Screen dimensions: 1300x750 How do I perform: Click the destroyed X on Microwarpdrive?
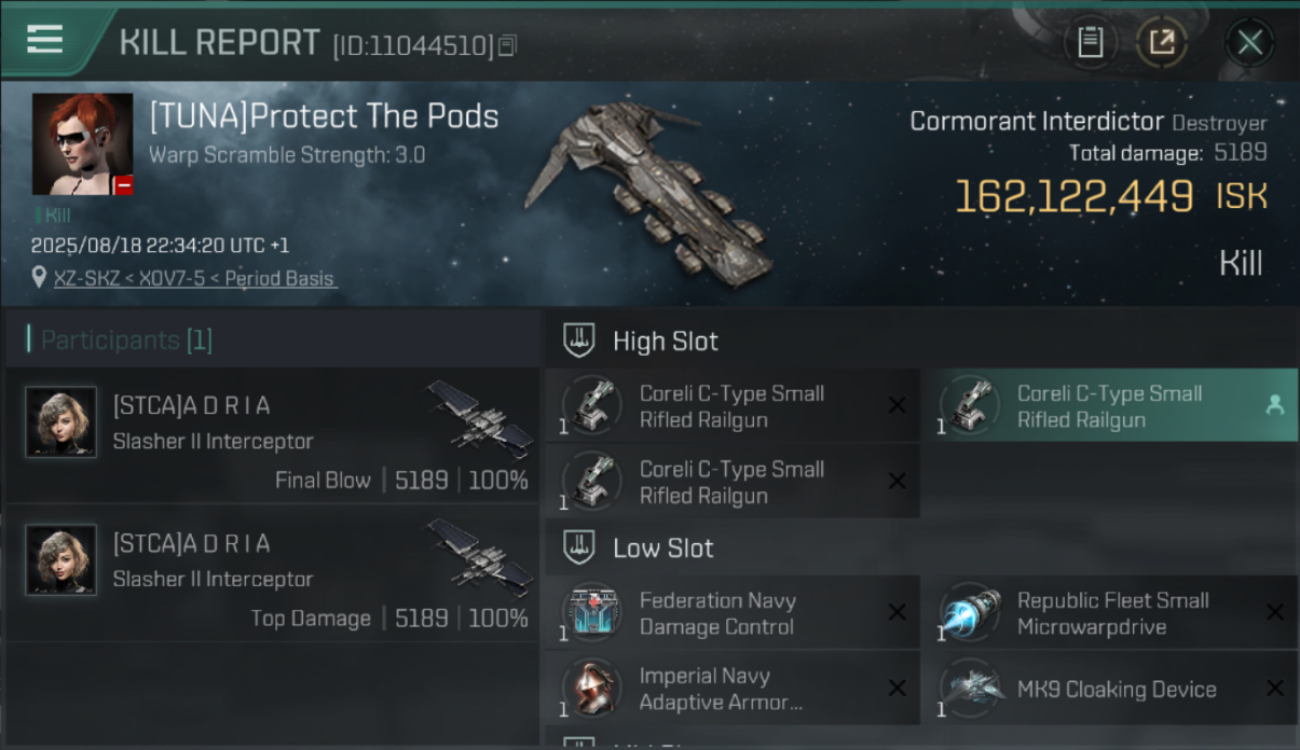click(x=1275, y=612)
